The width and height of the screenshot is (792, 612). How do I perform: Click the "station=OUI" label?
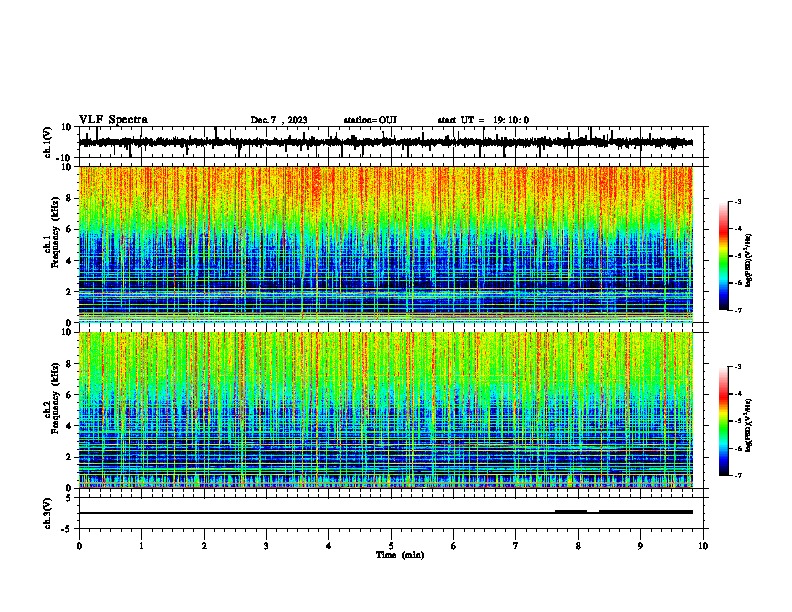pos(370,120)
